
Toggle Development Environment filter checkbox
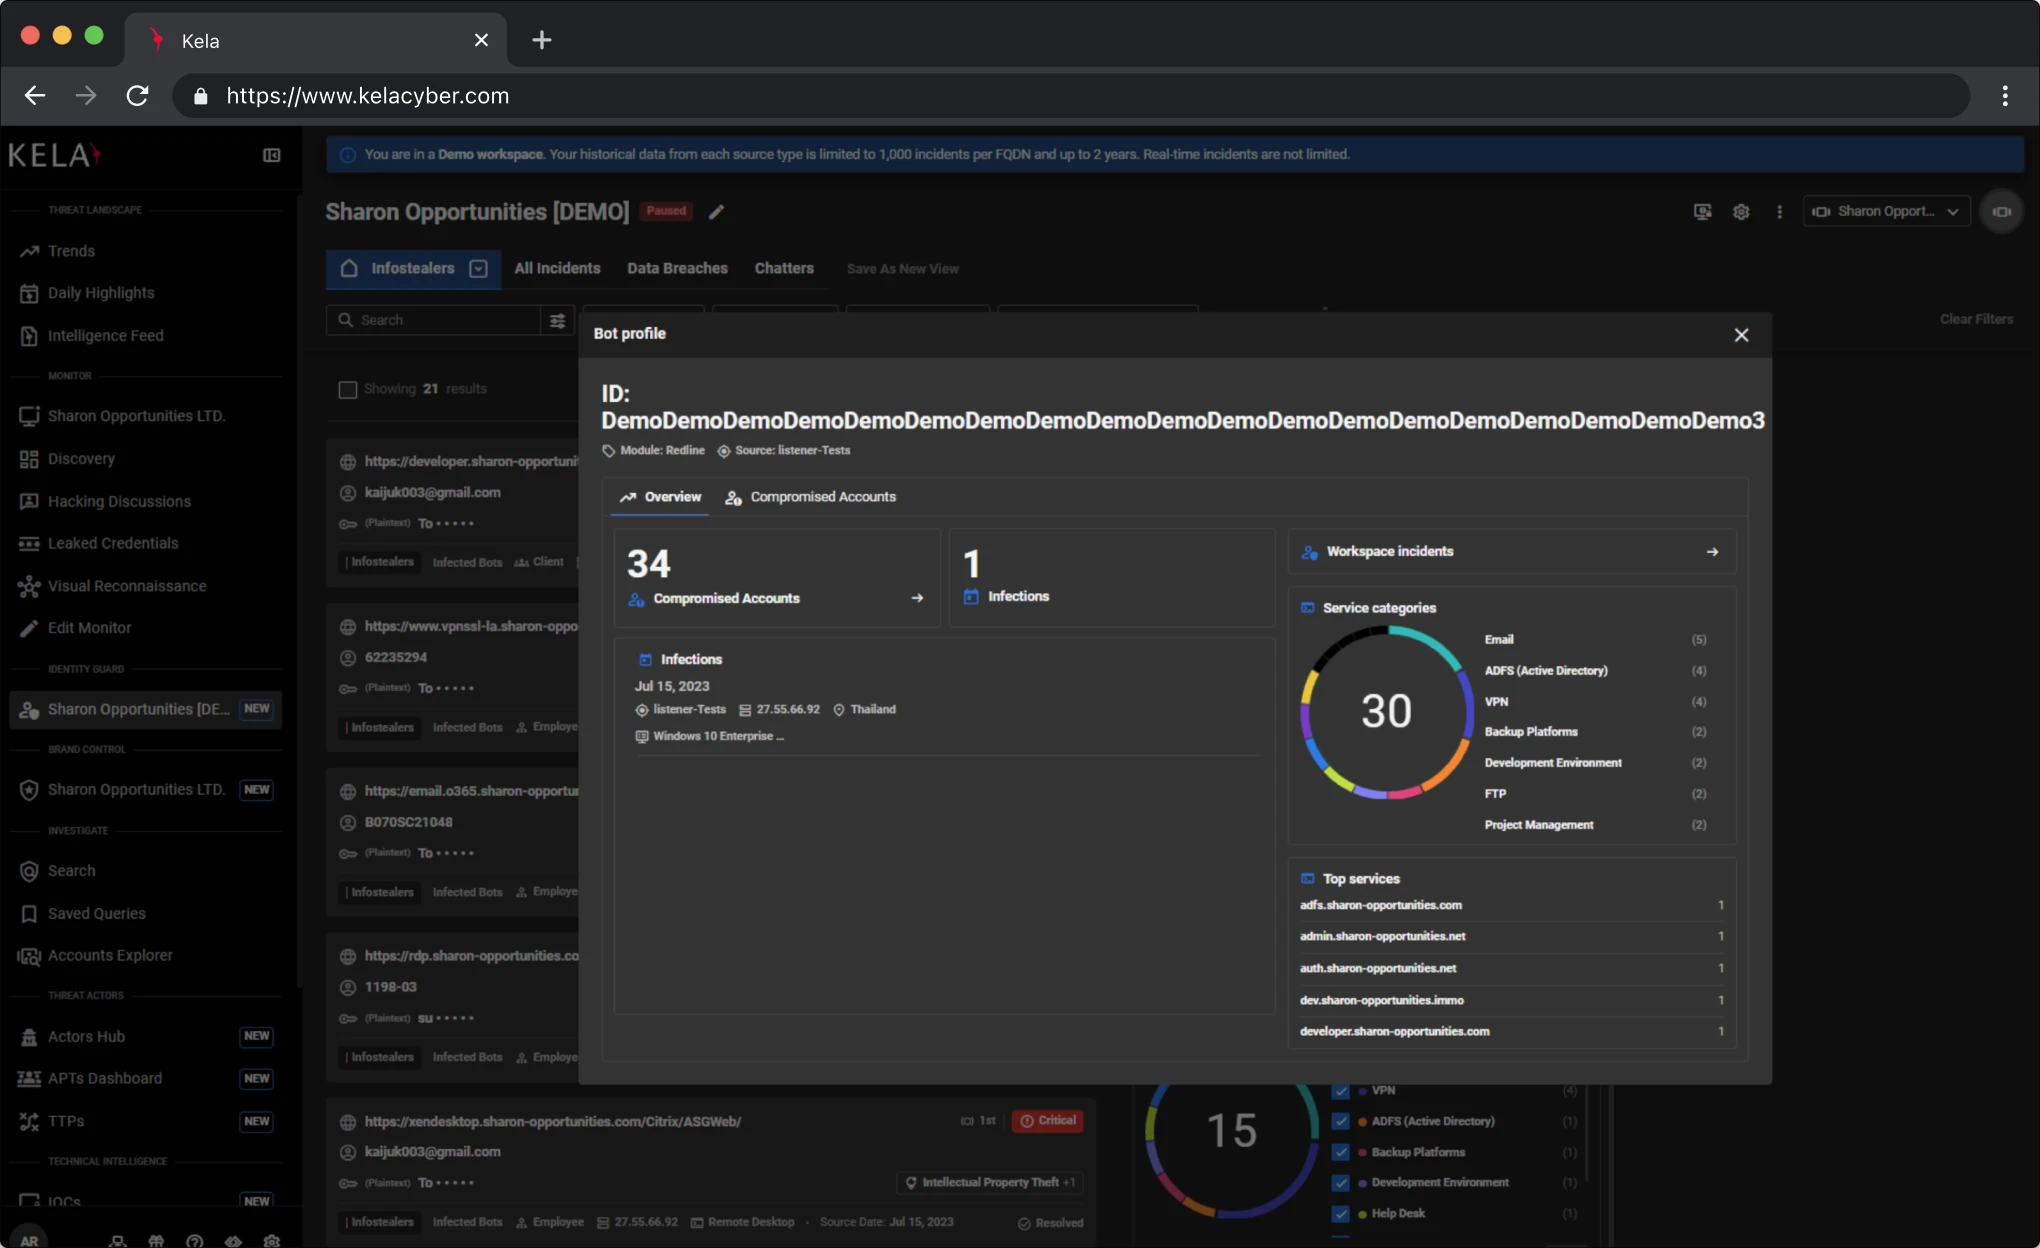click(1341, 1183)
